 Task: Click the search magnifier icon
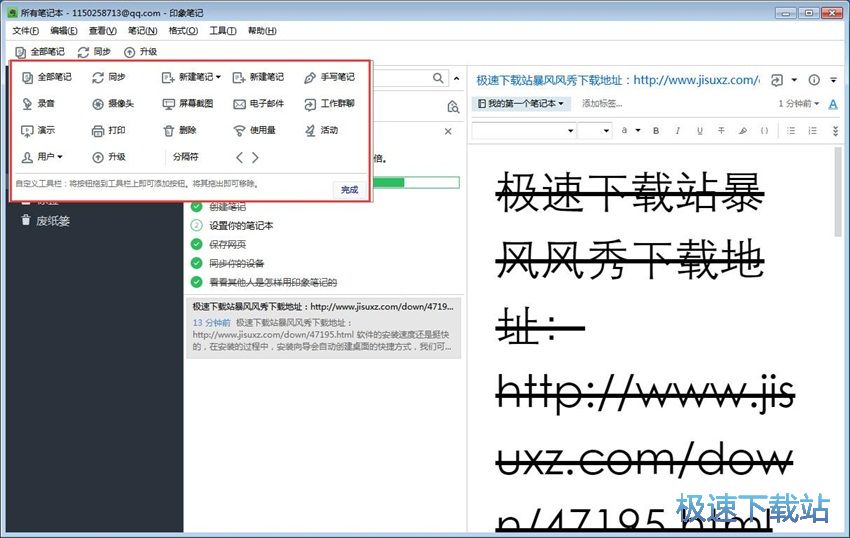click(438, 78)
